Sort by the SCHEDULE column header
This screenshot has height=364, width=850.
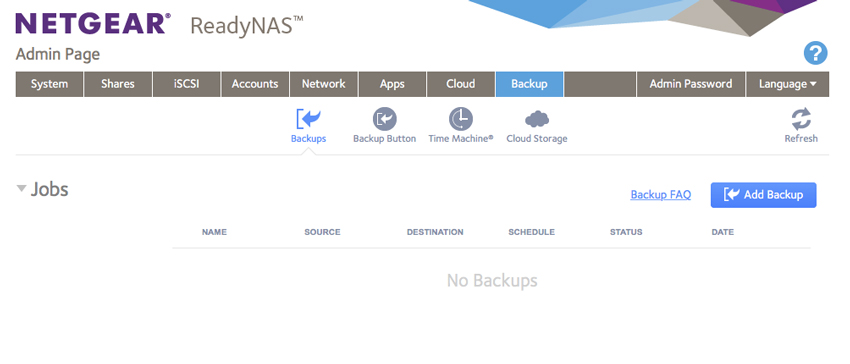531,232
